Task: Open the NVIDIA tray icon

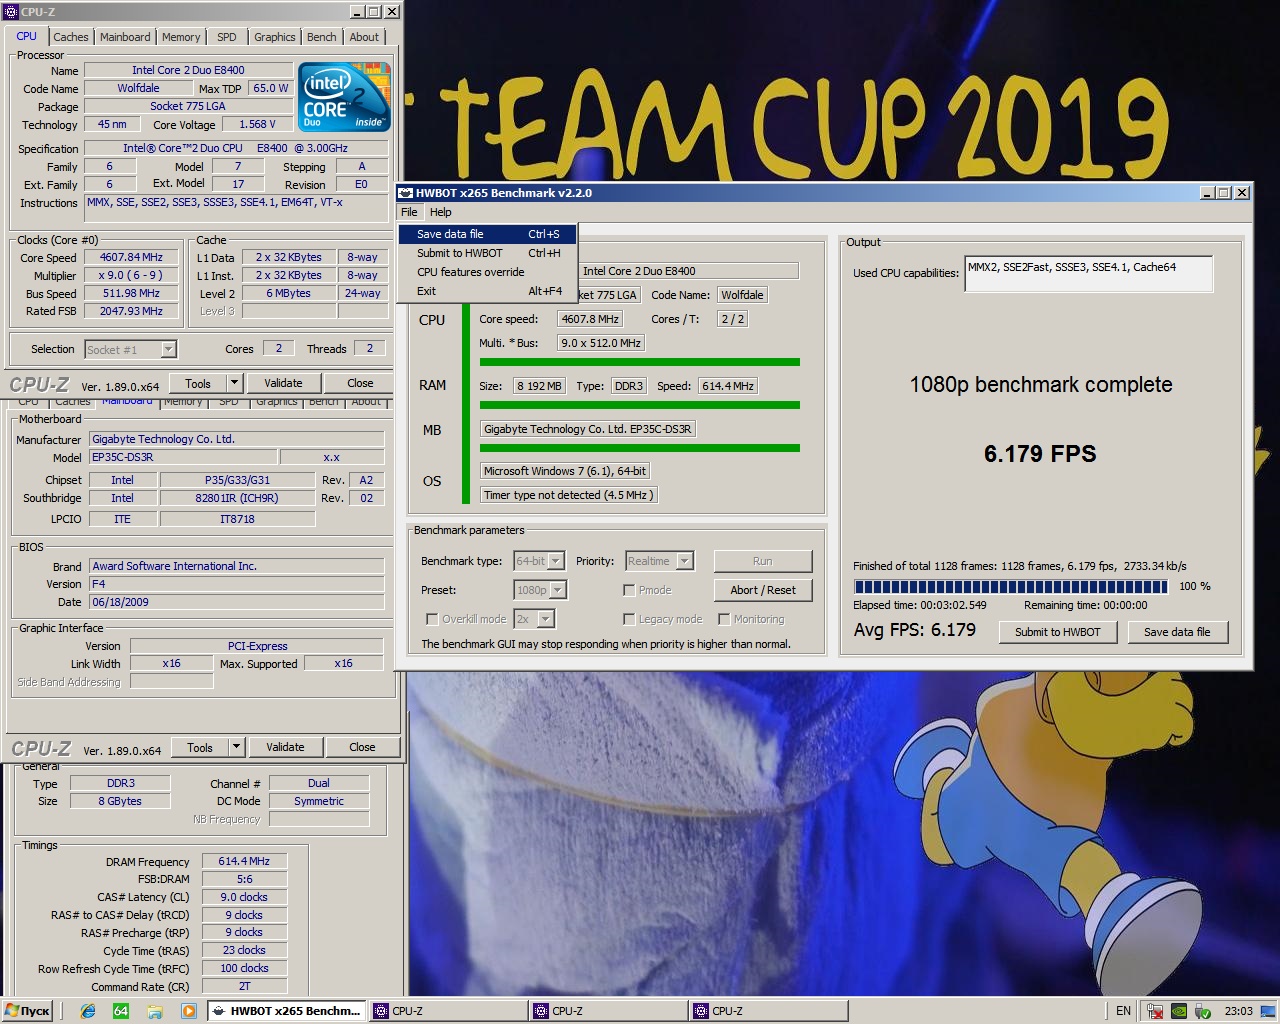Action: [x=1179, y=1011]
